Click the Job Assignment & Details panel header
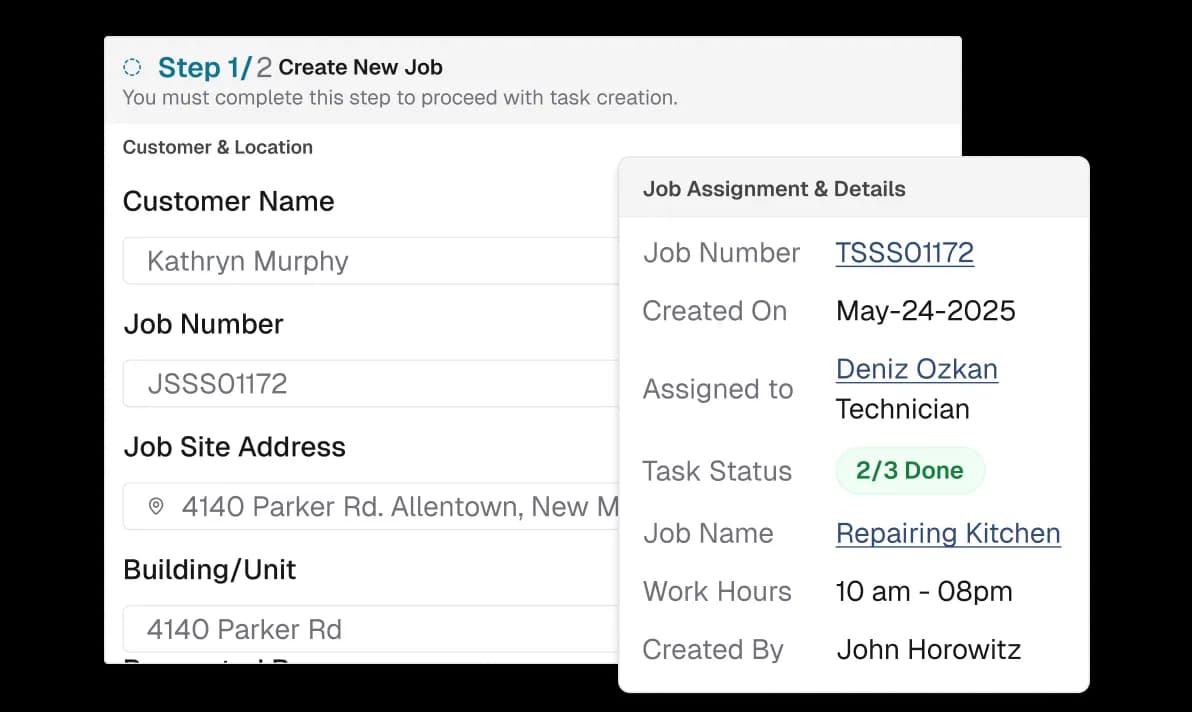Screen dimensions: 1192x712 (x=773, y=188)
